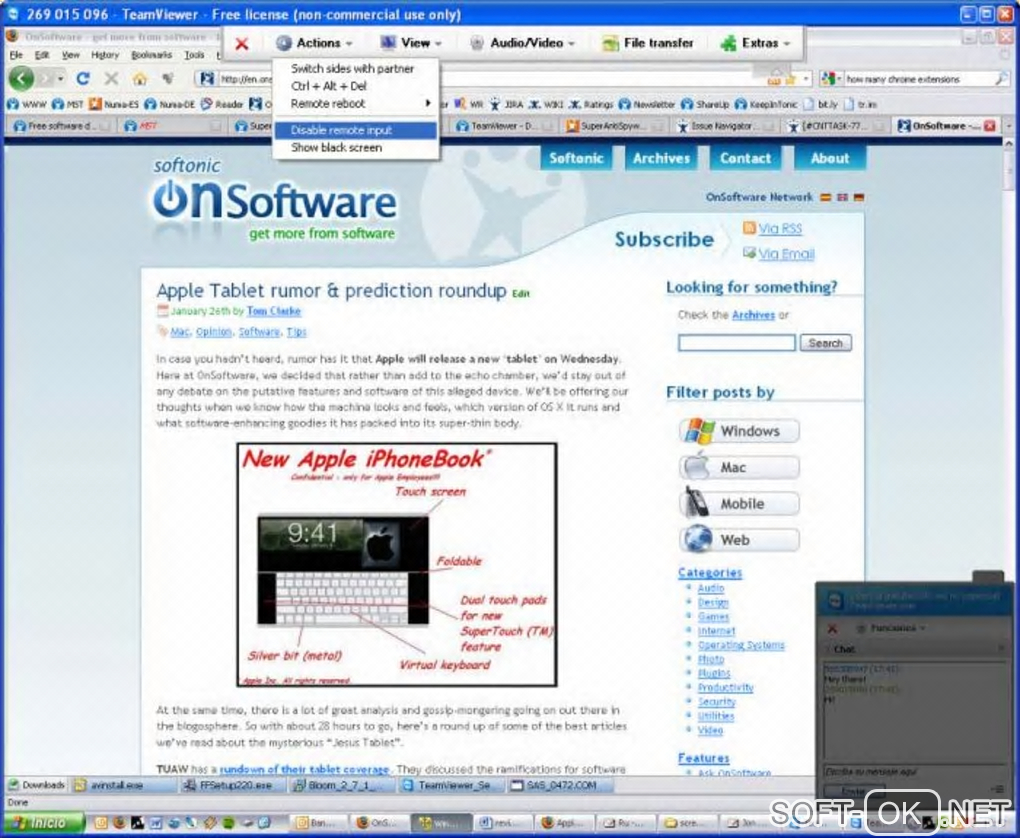
Task: Open the View dropdown in TeamViewer toolbar
Action: tap(411, 43)
